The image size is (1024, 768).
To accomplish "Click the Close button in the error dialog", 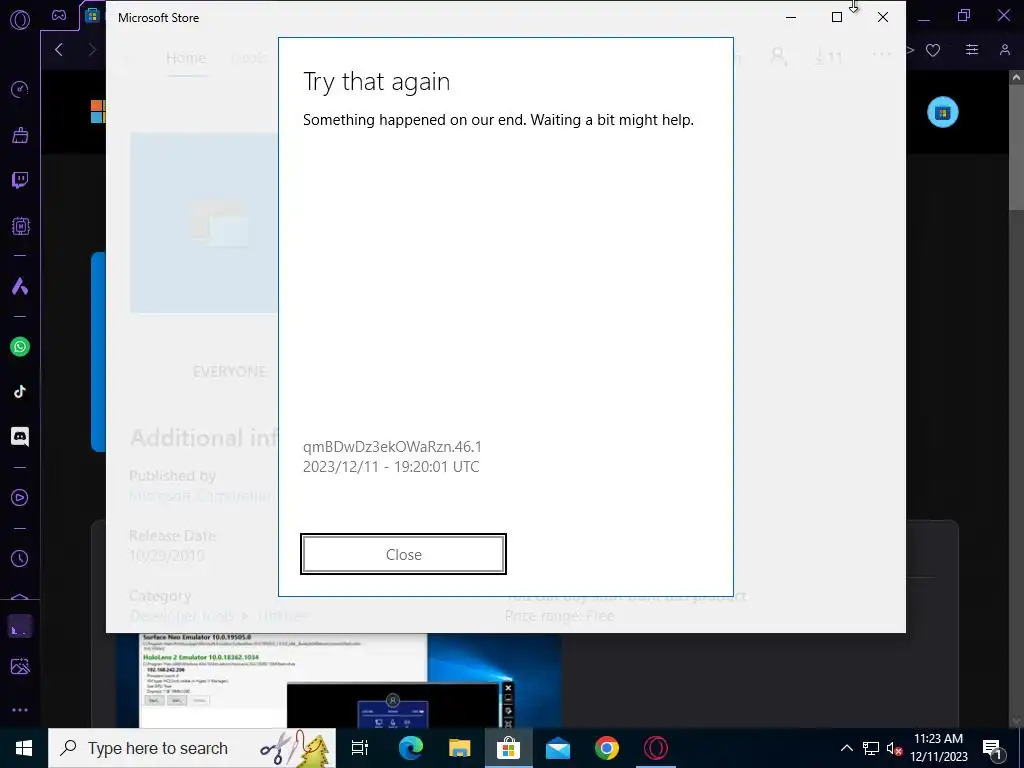I will point(403,554).
